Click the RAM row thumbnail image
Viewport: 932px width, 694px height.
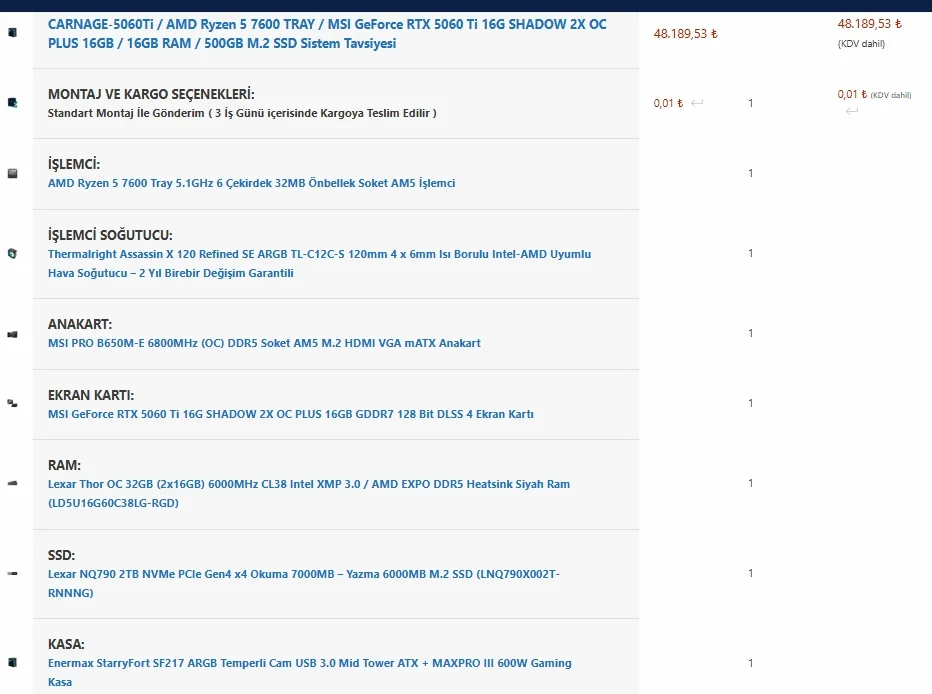pyautogui.click(x=12, y=484)
